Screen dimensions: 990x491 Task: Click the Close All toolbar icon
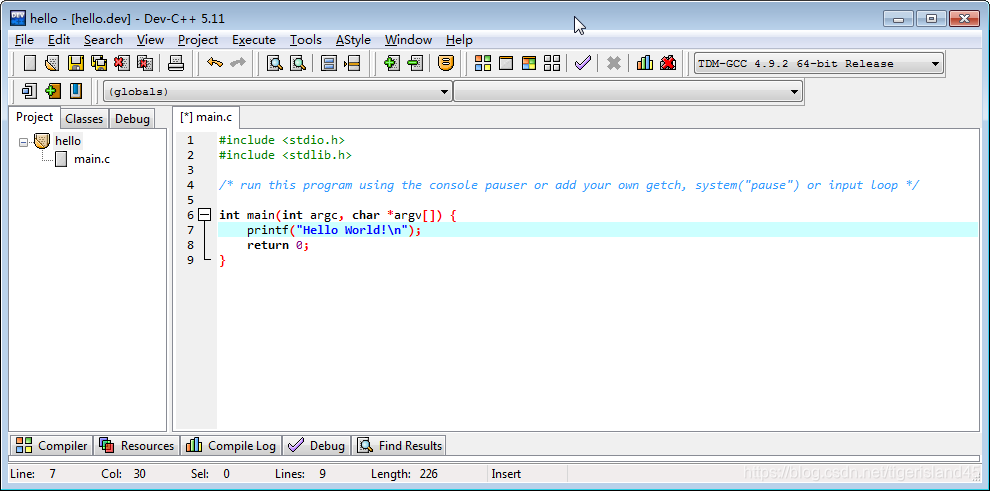(x=145, y=63)
